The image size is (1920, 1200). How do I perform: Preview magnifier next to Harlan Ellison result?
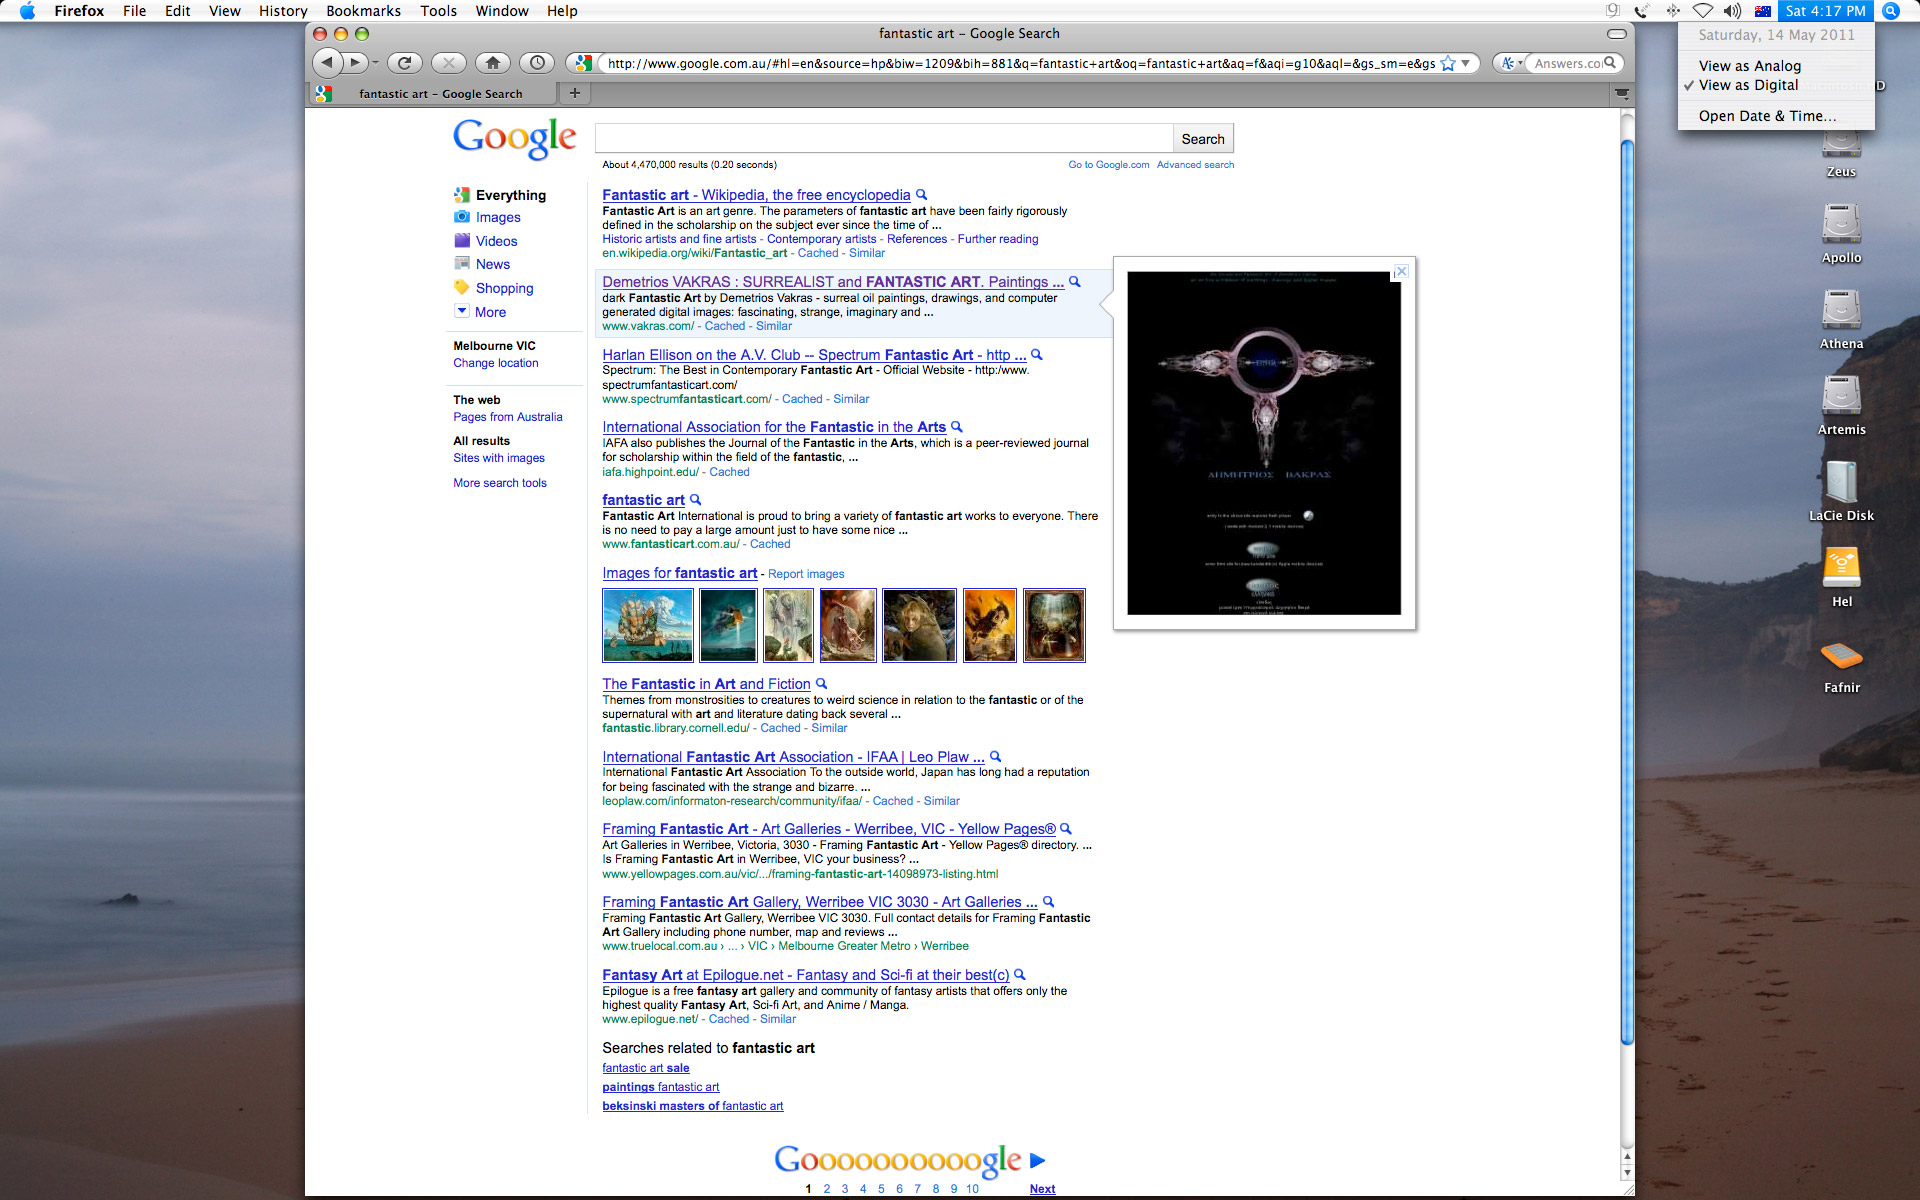coord(1037,355)
